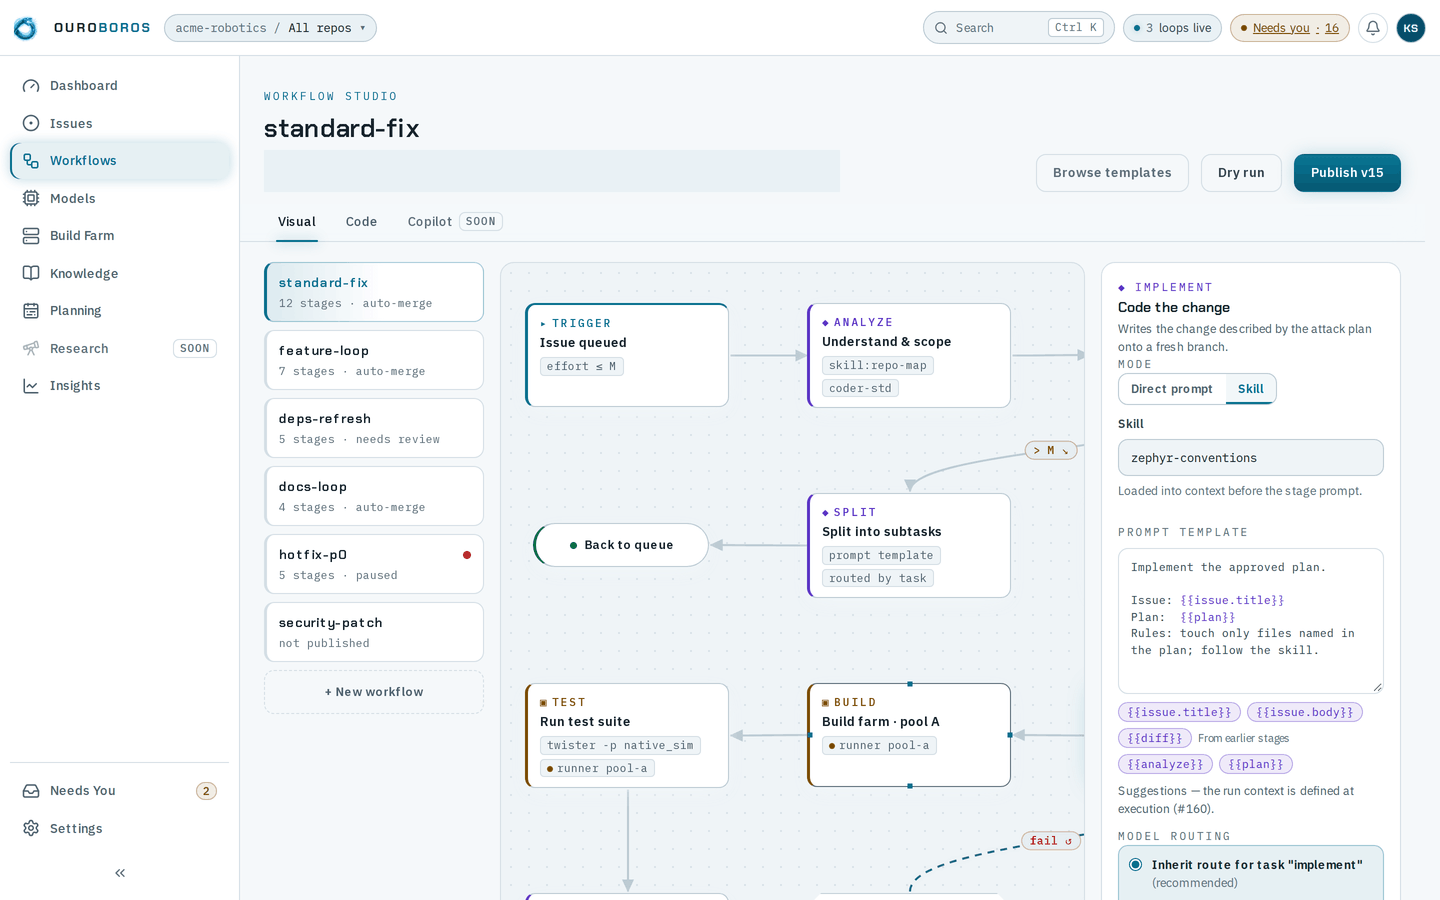Switch to the Visual tab

point(297,222)
